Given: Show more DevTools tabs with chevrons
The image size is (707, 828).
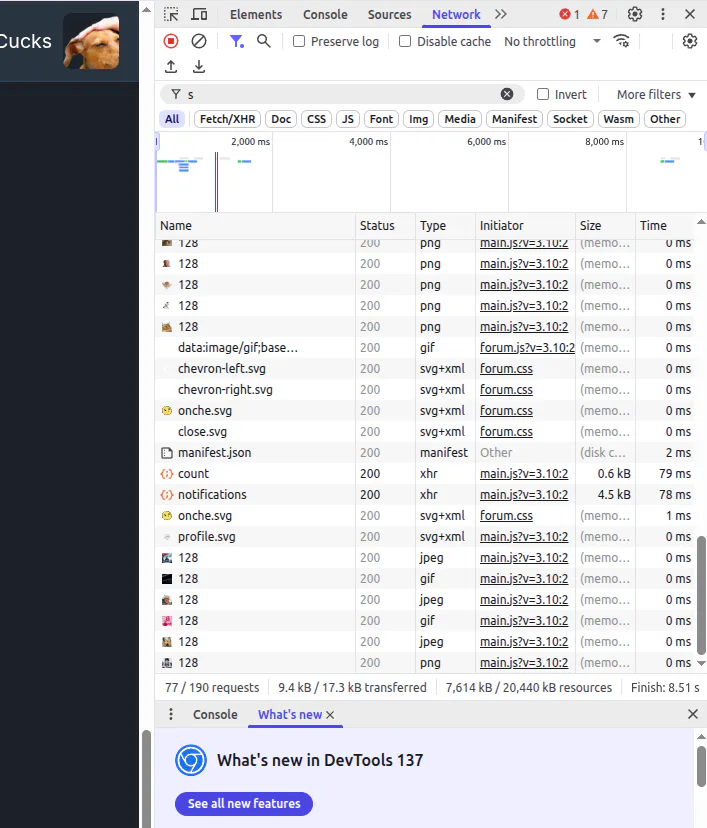Looking at the screenshot, I should pos(501,14).
